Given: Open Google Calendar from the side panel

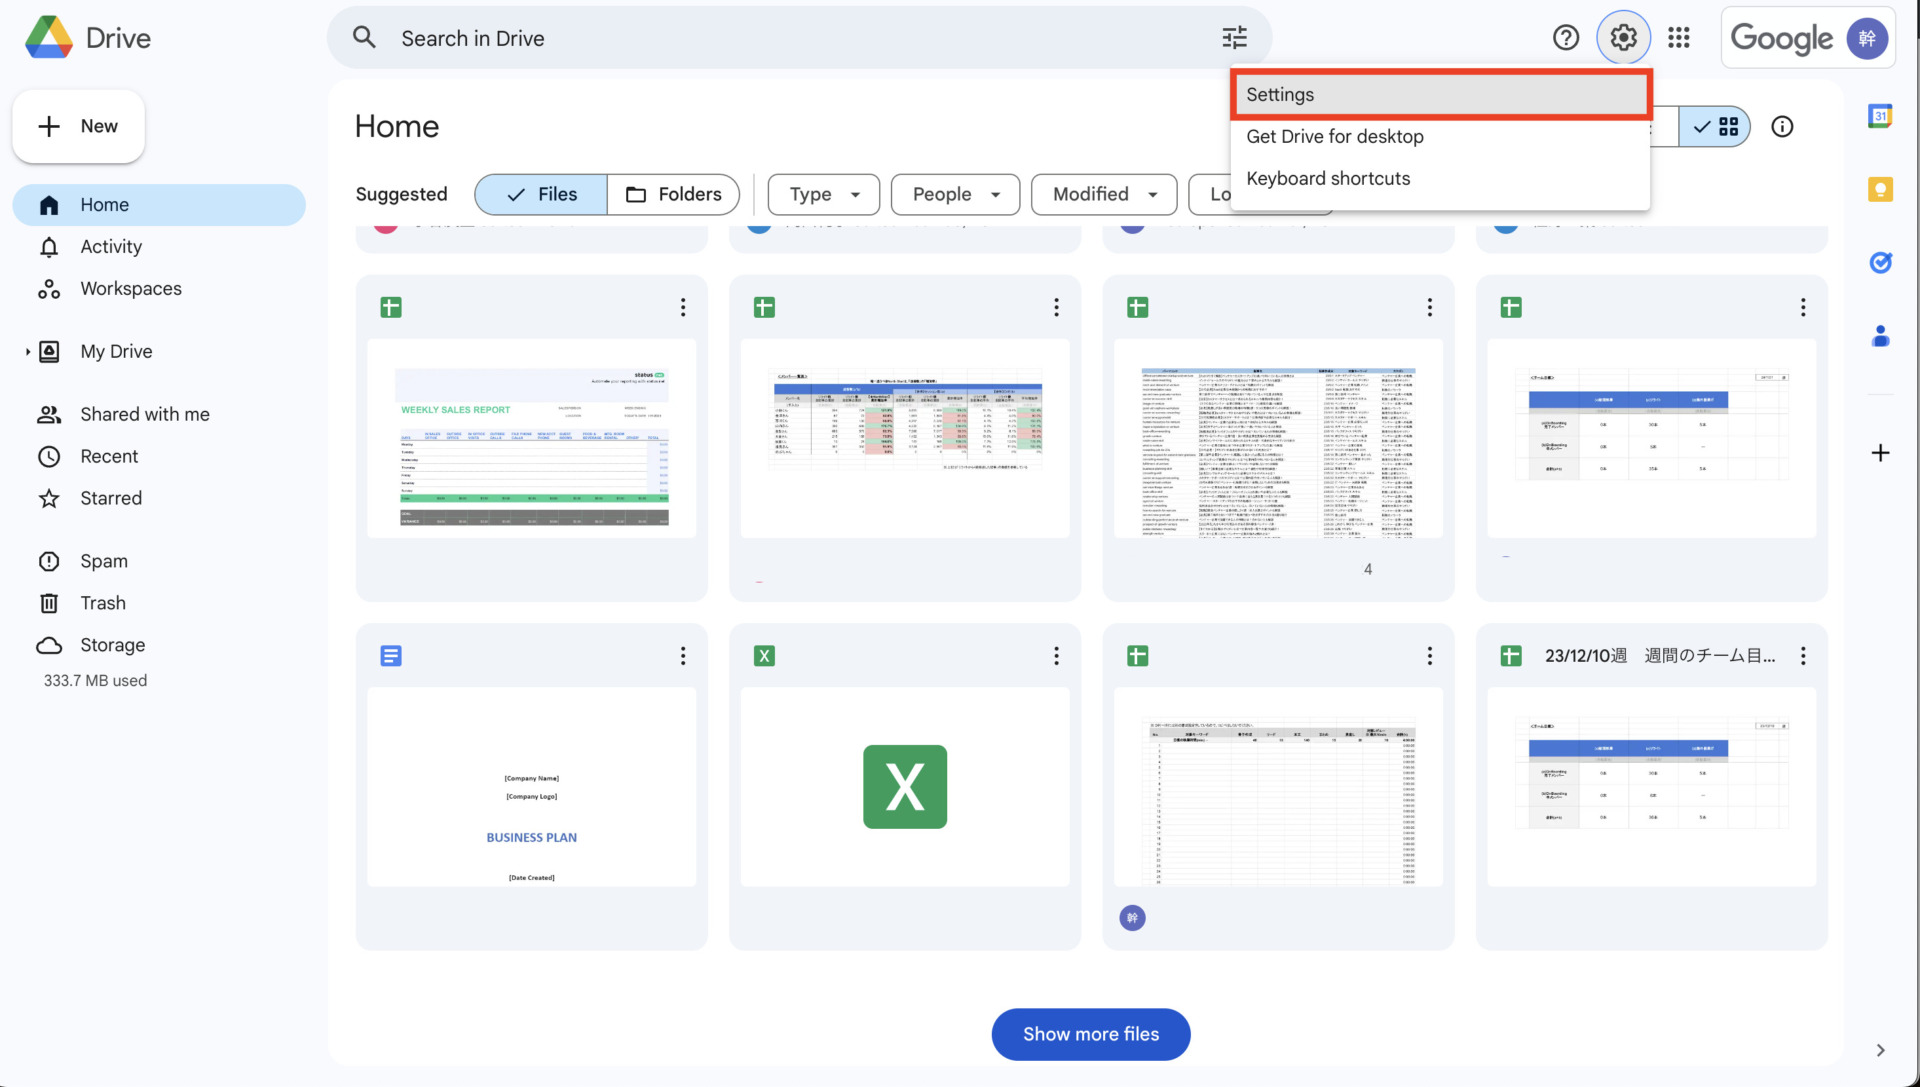Looking at the screenshot, I should pos(1881,115).
